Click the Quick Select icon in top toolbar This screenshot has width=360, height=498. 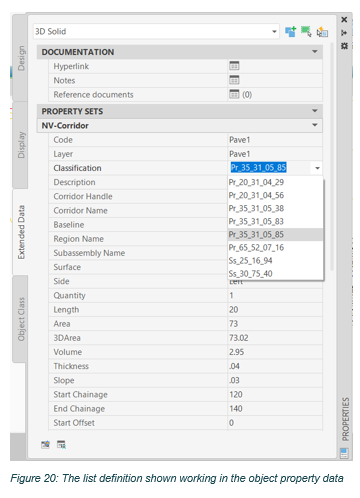pyautogui.click(x=322, y=32)
